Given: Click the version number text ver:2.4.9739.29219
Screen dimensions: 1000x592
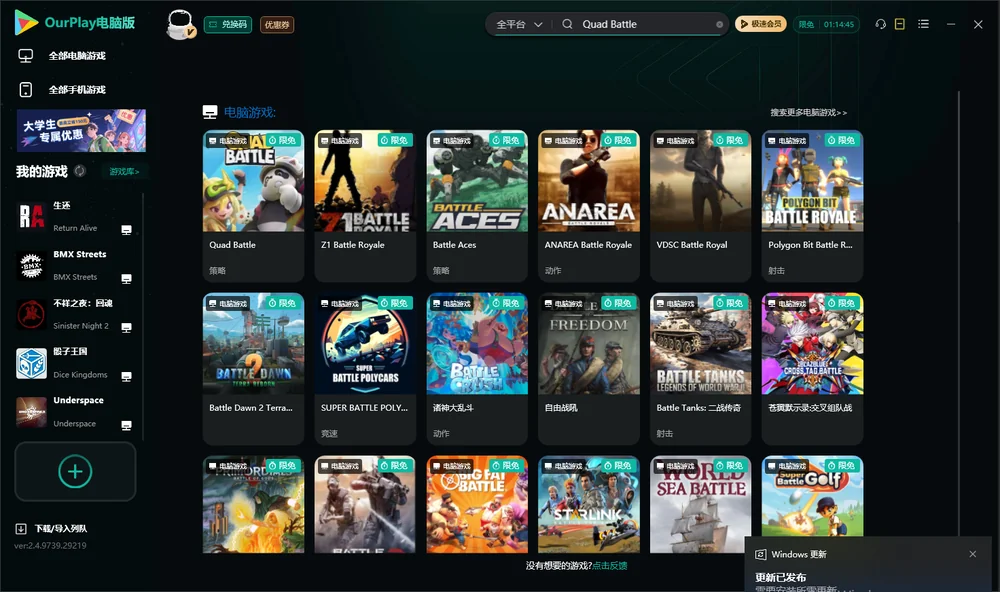Looking at the screenshot, I should tap(50, 545).
